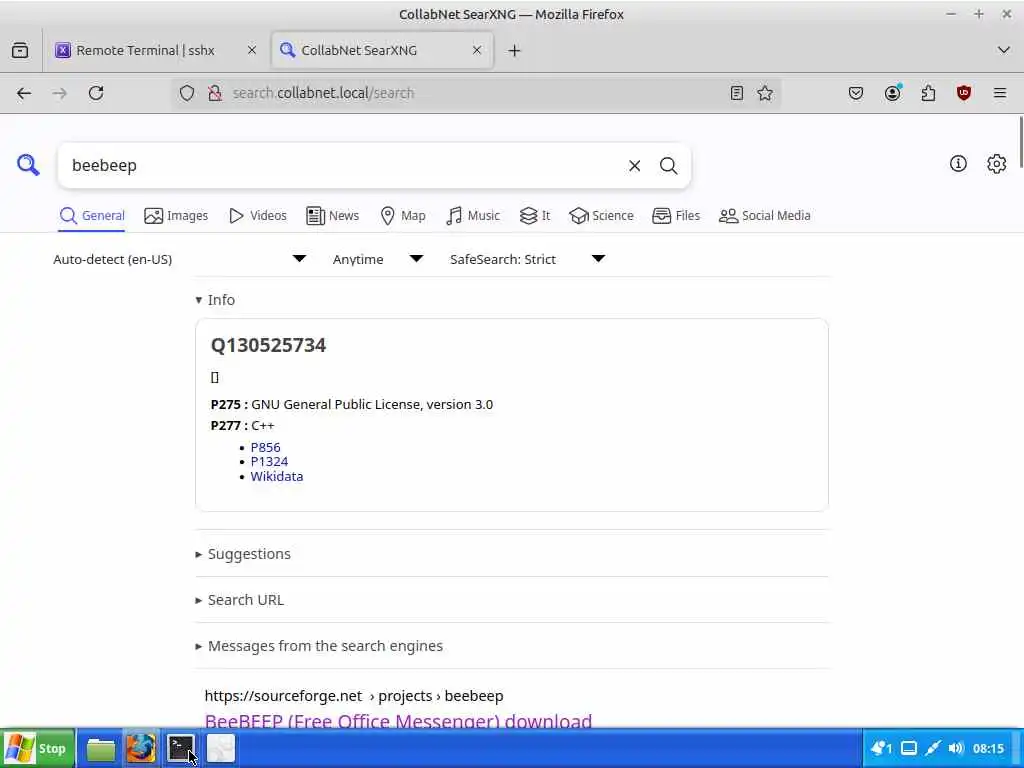Screen dimensions: 1024x768
Task: Open the Auto-detect (en-US) language dropdown
Action: 180,259
